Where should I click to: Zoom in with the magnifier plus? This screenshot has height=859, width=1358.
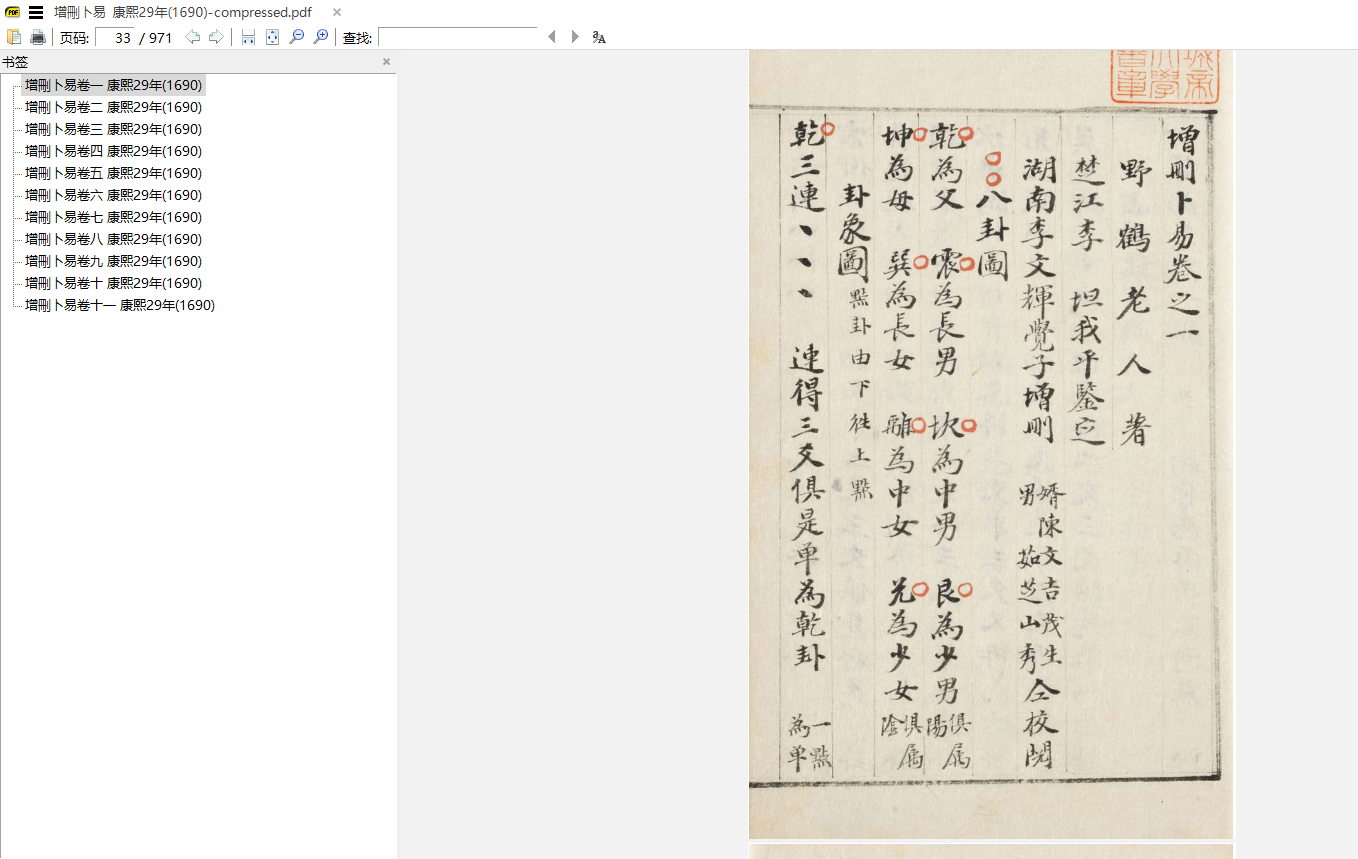point(320,37)
